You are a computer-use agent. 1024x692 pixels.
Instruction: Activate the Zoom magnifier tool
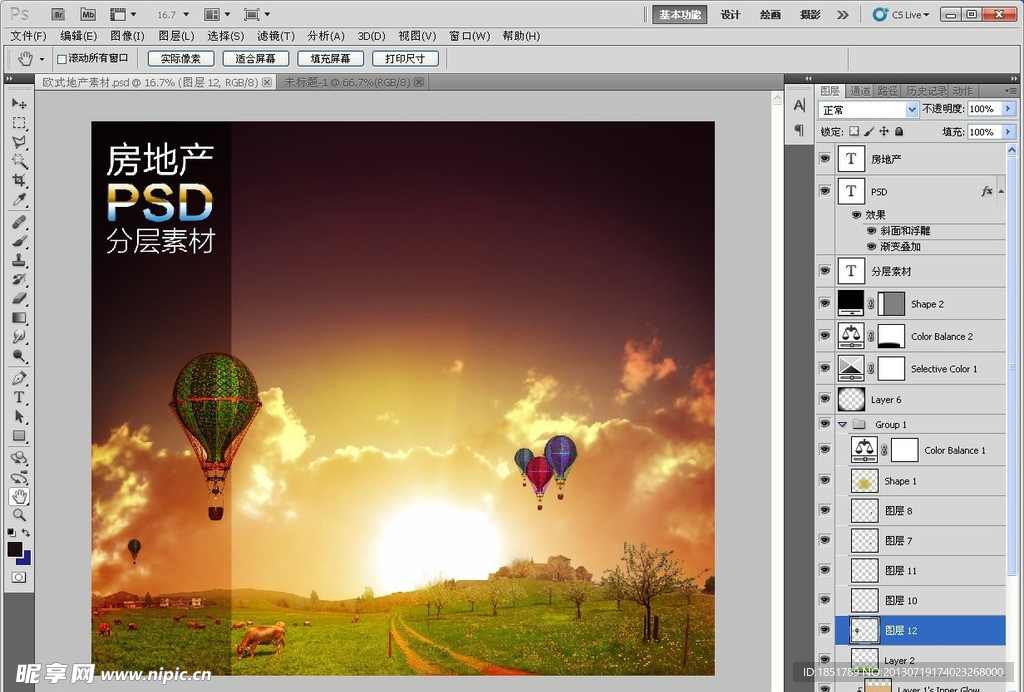(19, 515)
